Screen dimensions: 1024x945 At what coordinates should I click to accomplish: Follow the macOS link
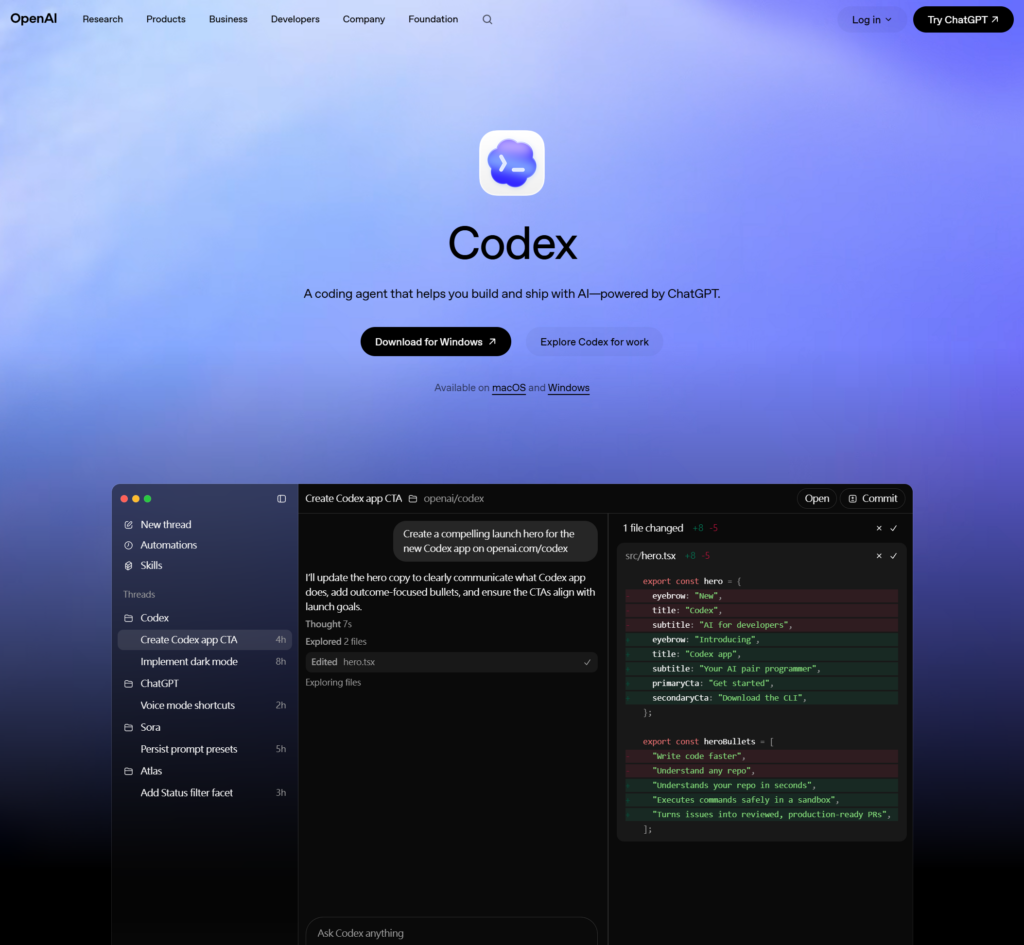coord(509,388)
